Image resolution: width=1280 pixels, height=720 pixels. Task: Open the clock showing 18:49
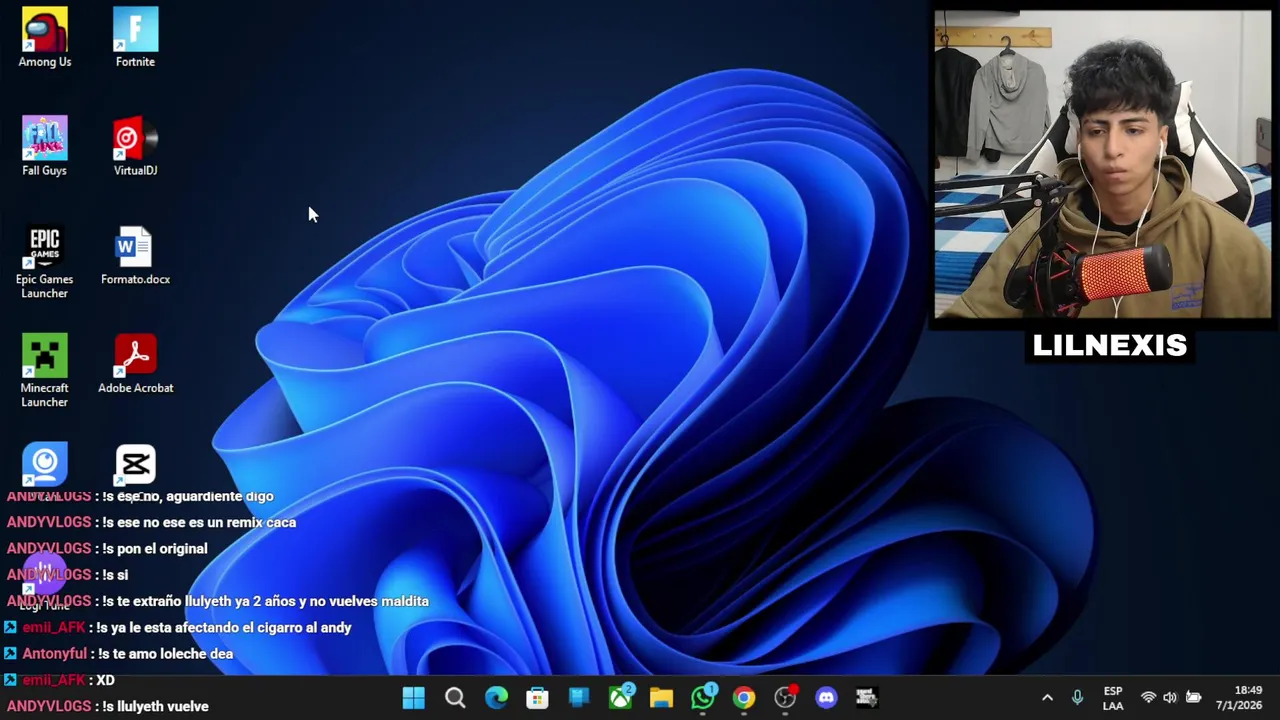tap(1239, 698)
